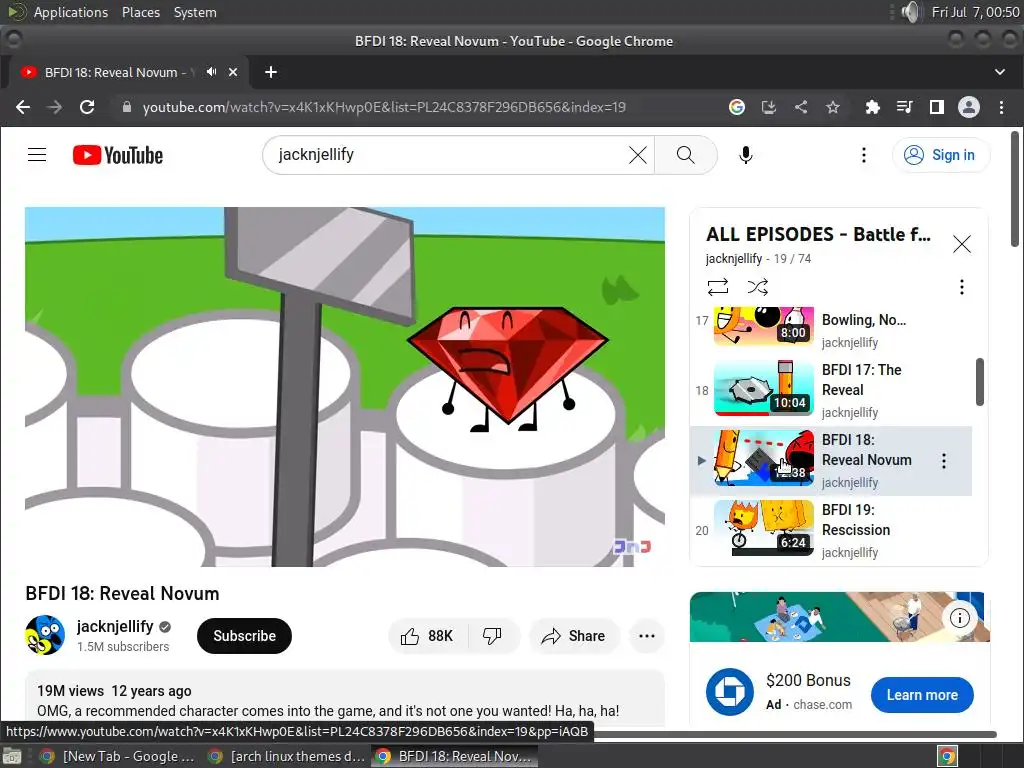The width and height of the screenshot is (1024, 768).
Task: Bookmark this page with star
Action: pyautogui.click(x=833, y=107)
